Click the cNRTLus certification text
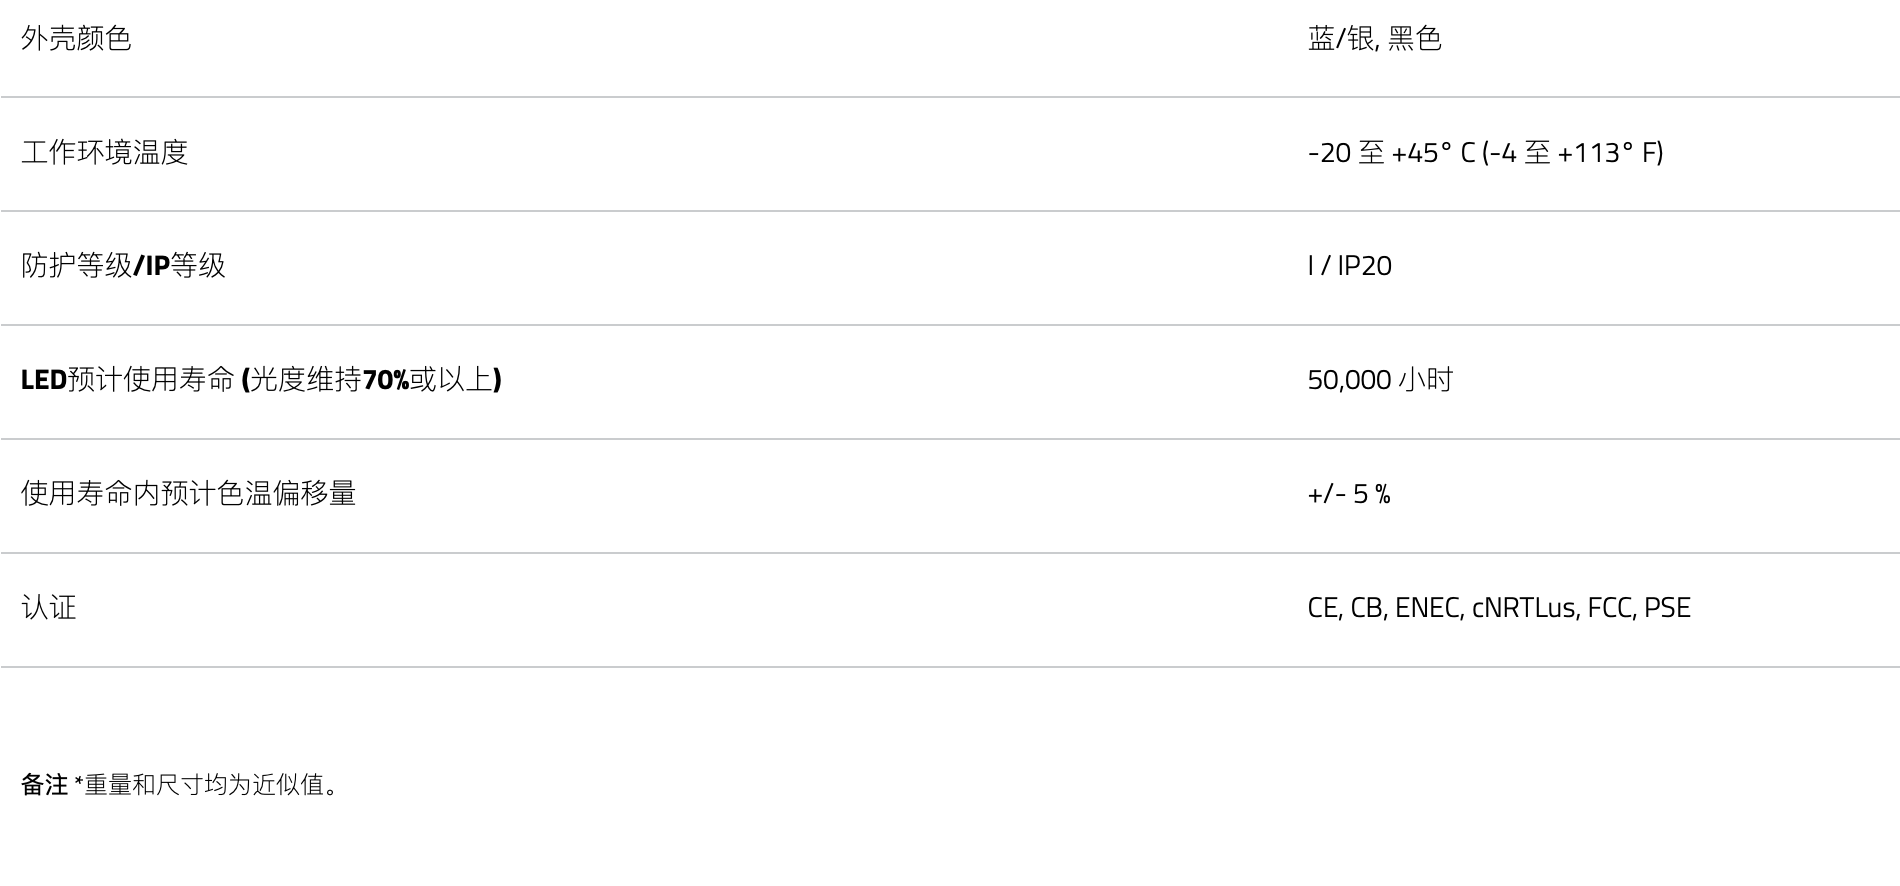Screen dimensions: 1900x886 click(x=1526, y=608)
